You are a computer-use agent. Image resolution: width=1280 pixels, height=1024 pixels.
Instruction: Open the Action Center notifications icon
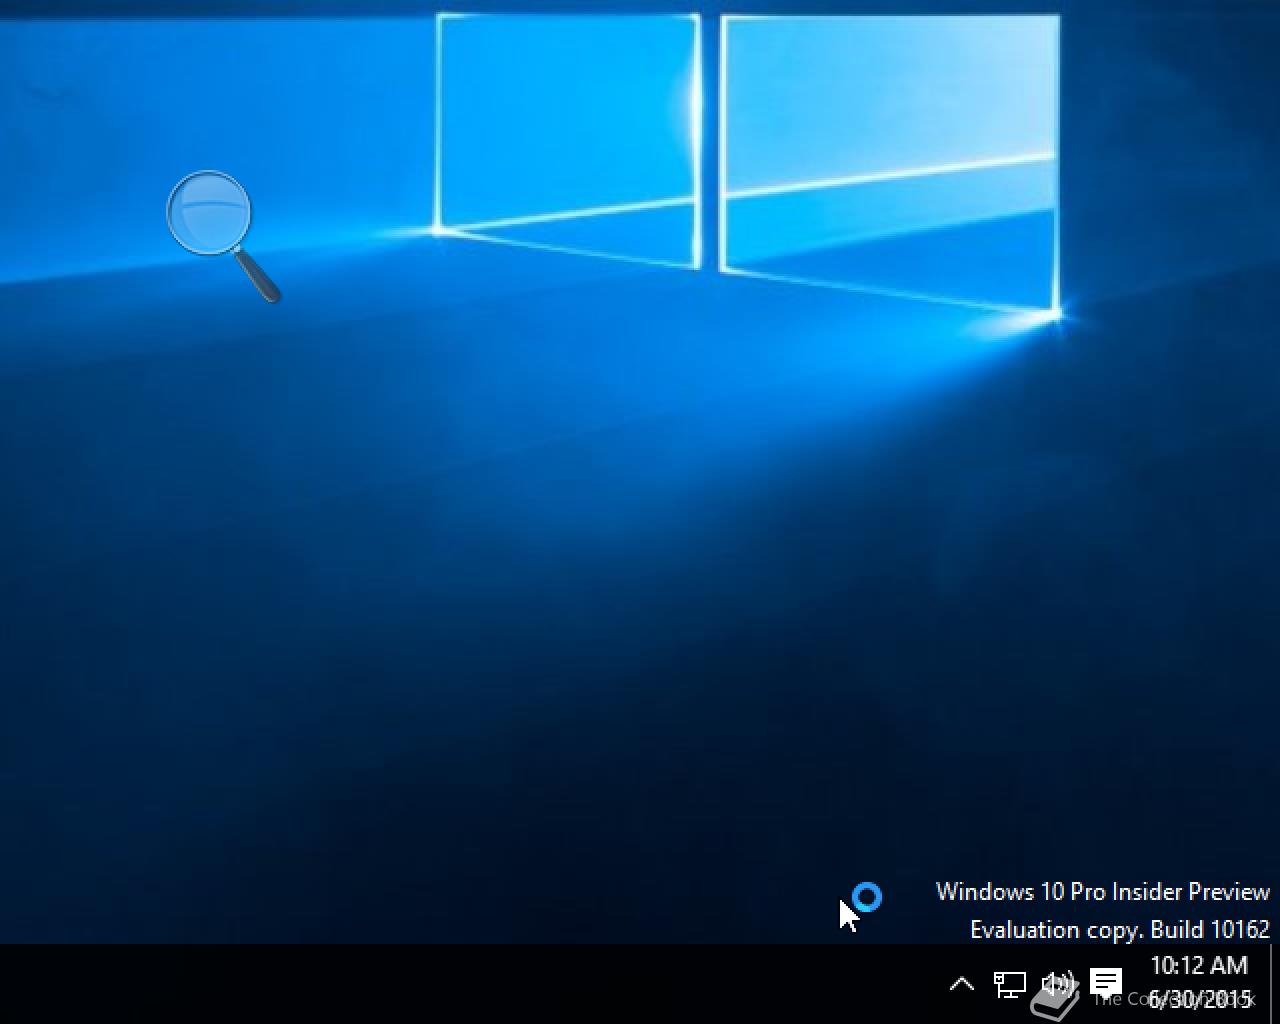click(x=1105, y=983)
